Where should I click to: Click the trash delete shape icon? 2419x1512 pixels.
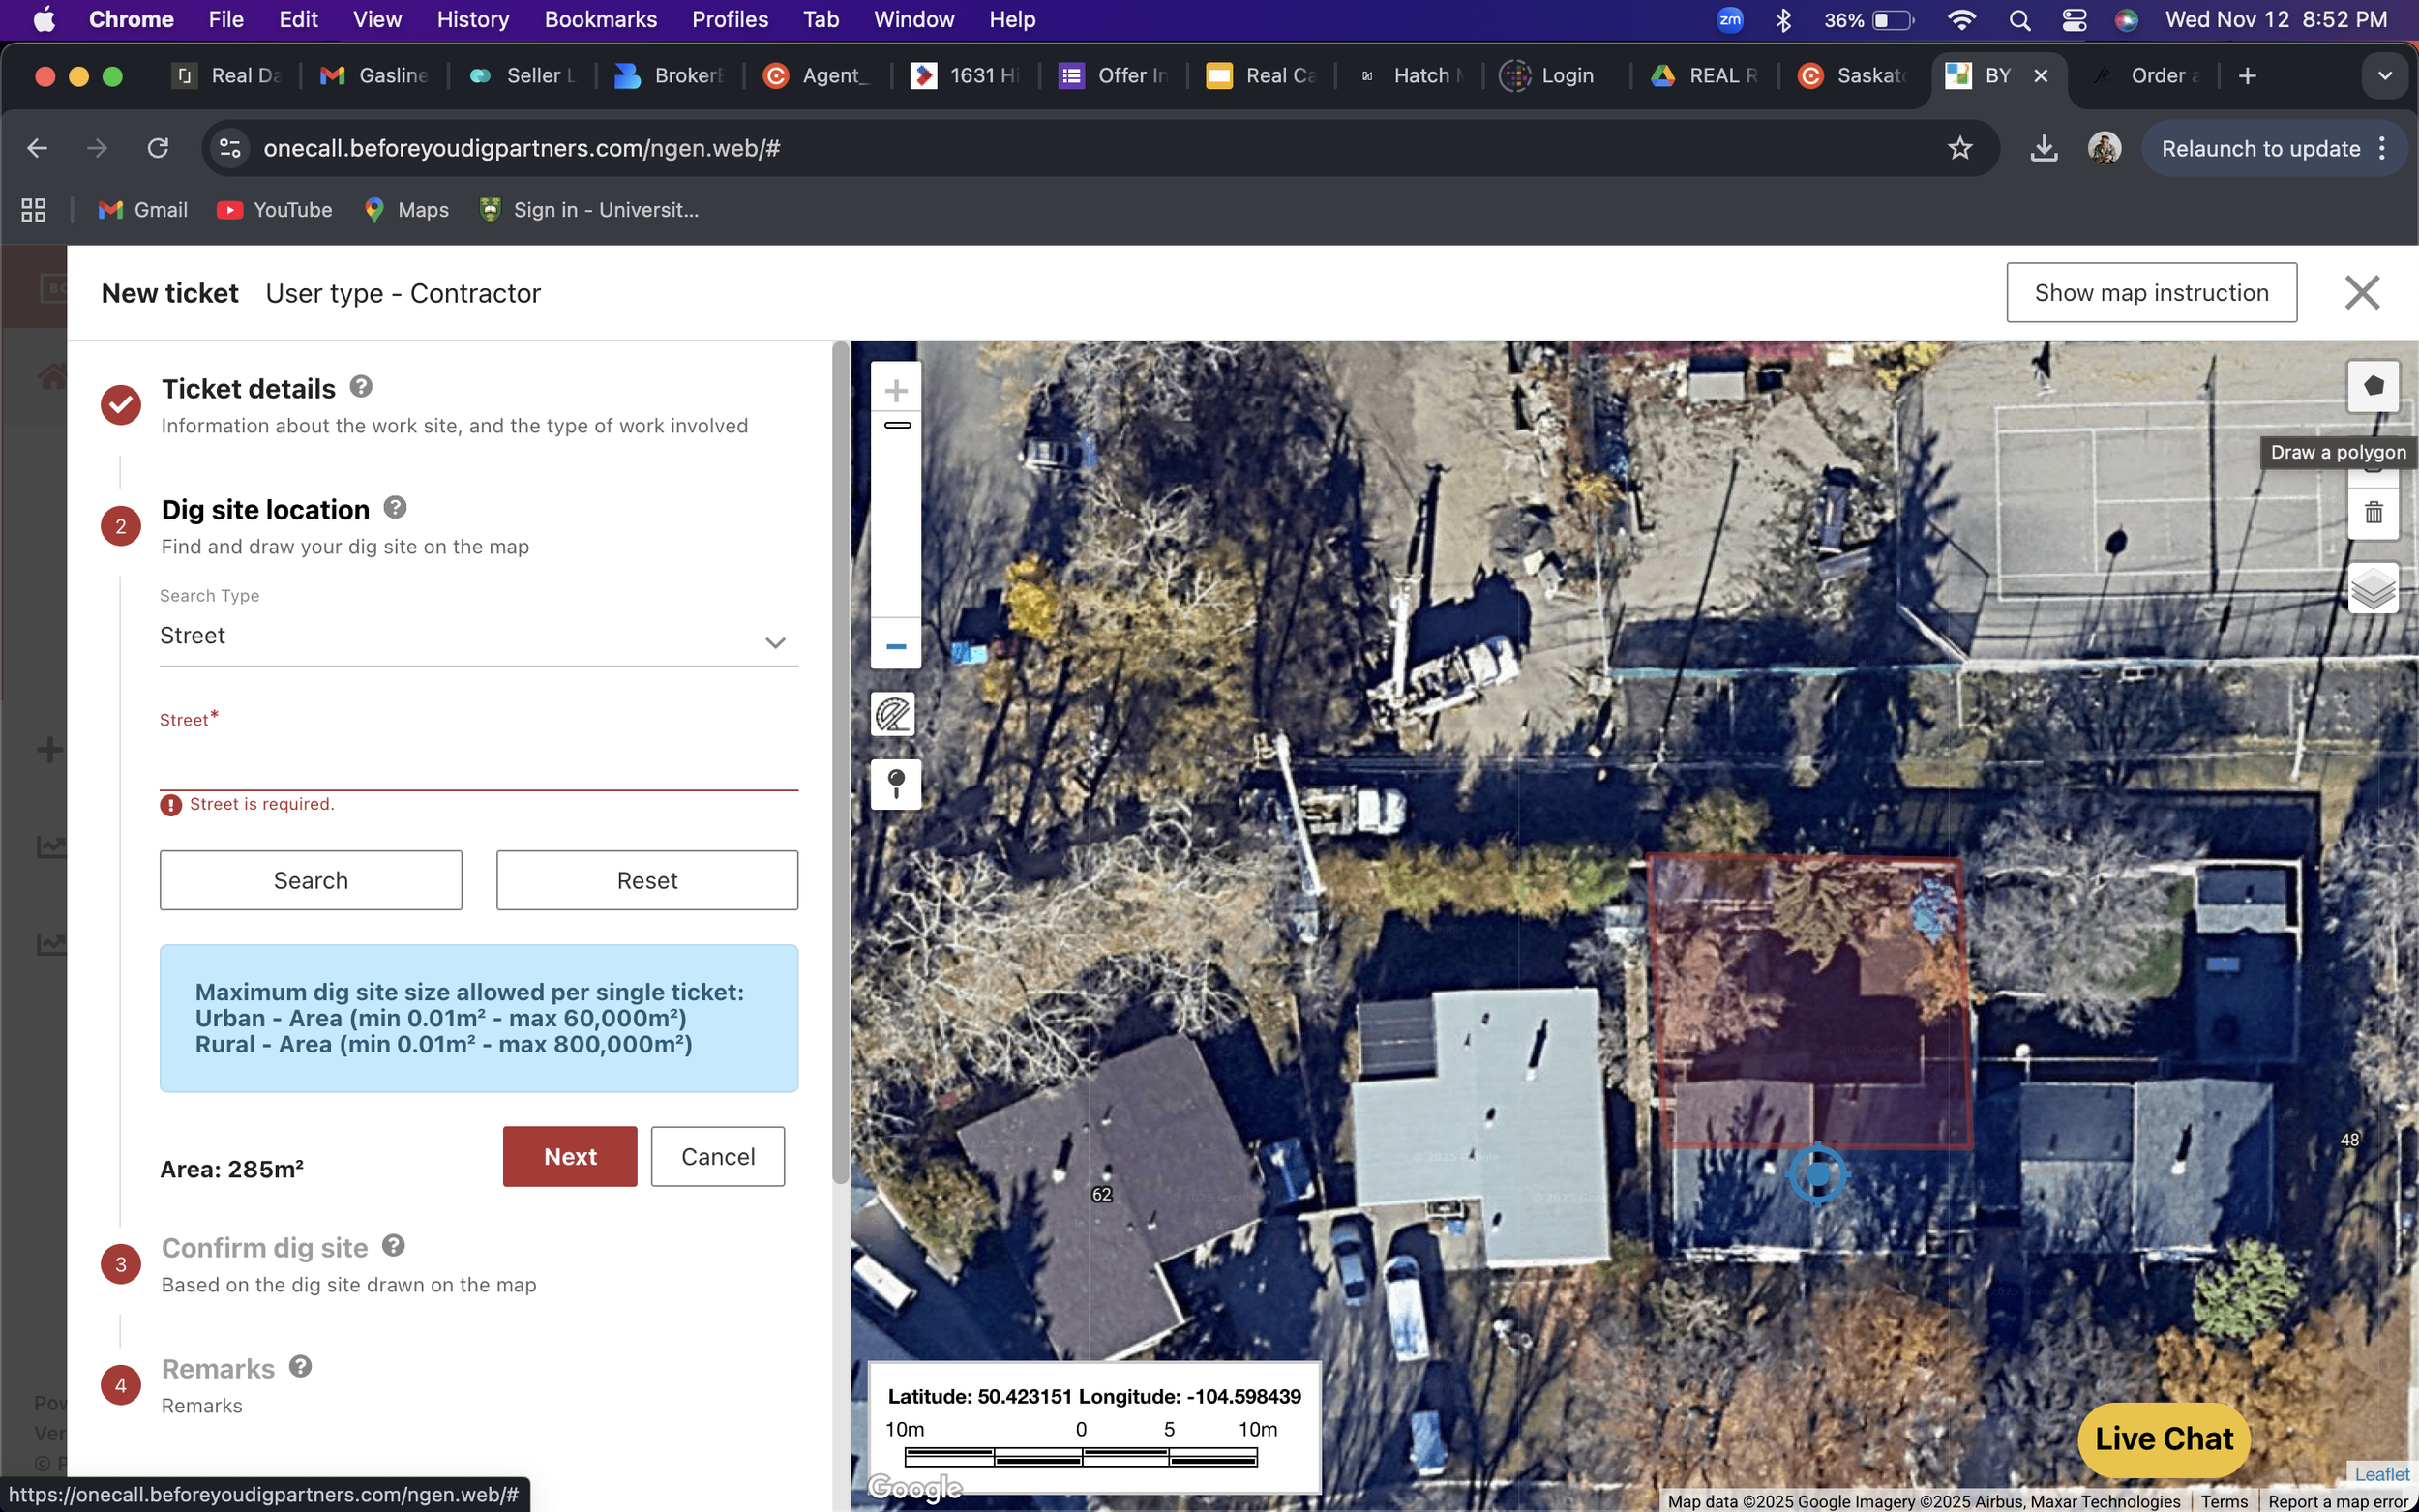click(x=2372, y=513)
